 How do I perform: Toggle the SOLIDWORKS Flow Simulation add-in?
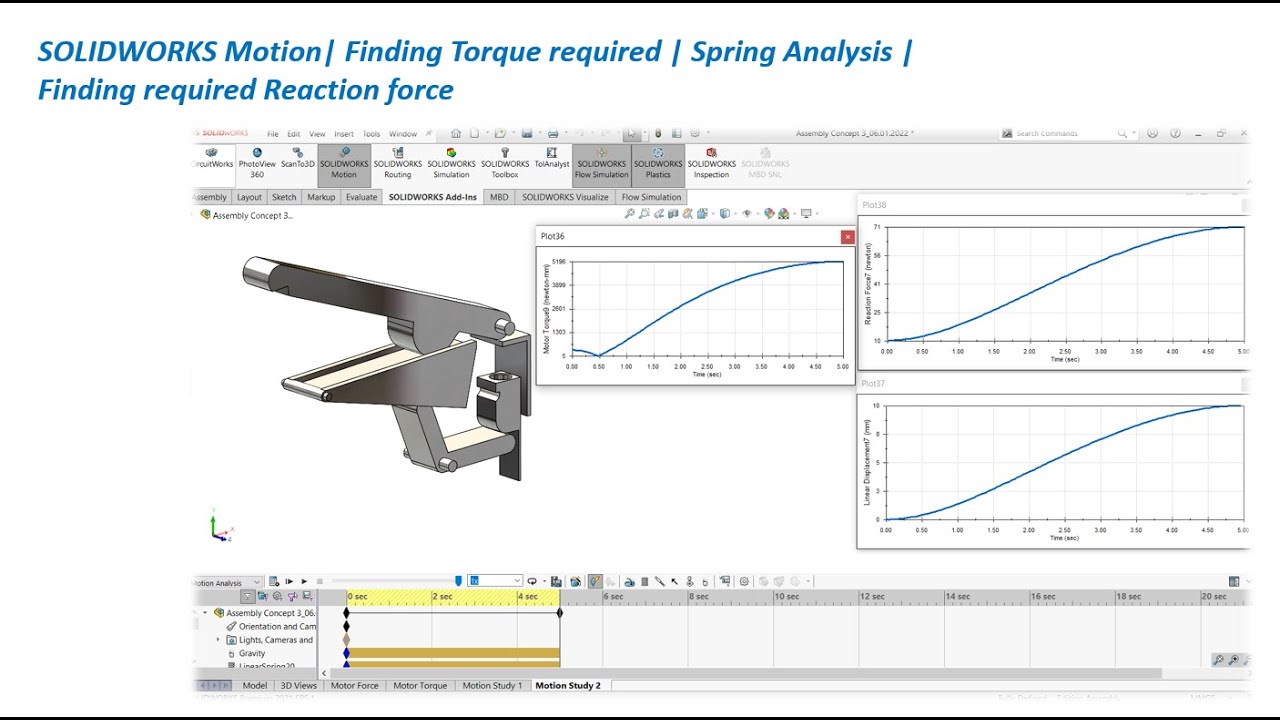pyautogui.click(x=601, y=164)
